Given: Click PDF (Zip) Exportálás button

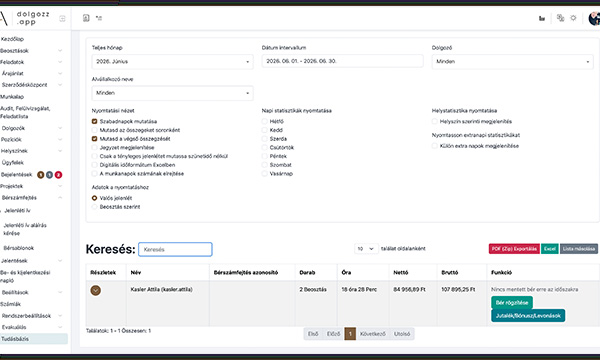Looking at the screenshot, I should (514, 249).
